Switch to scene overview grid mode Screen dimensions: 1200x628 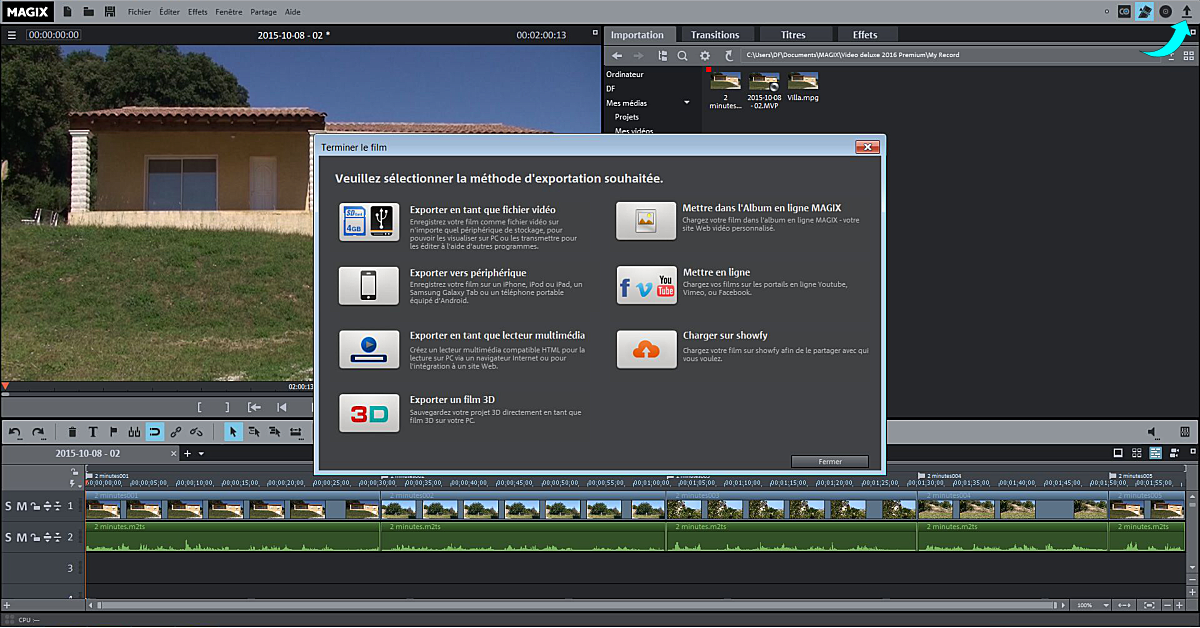1137,453
